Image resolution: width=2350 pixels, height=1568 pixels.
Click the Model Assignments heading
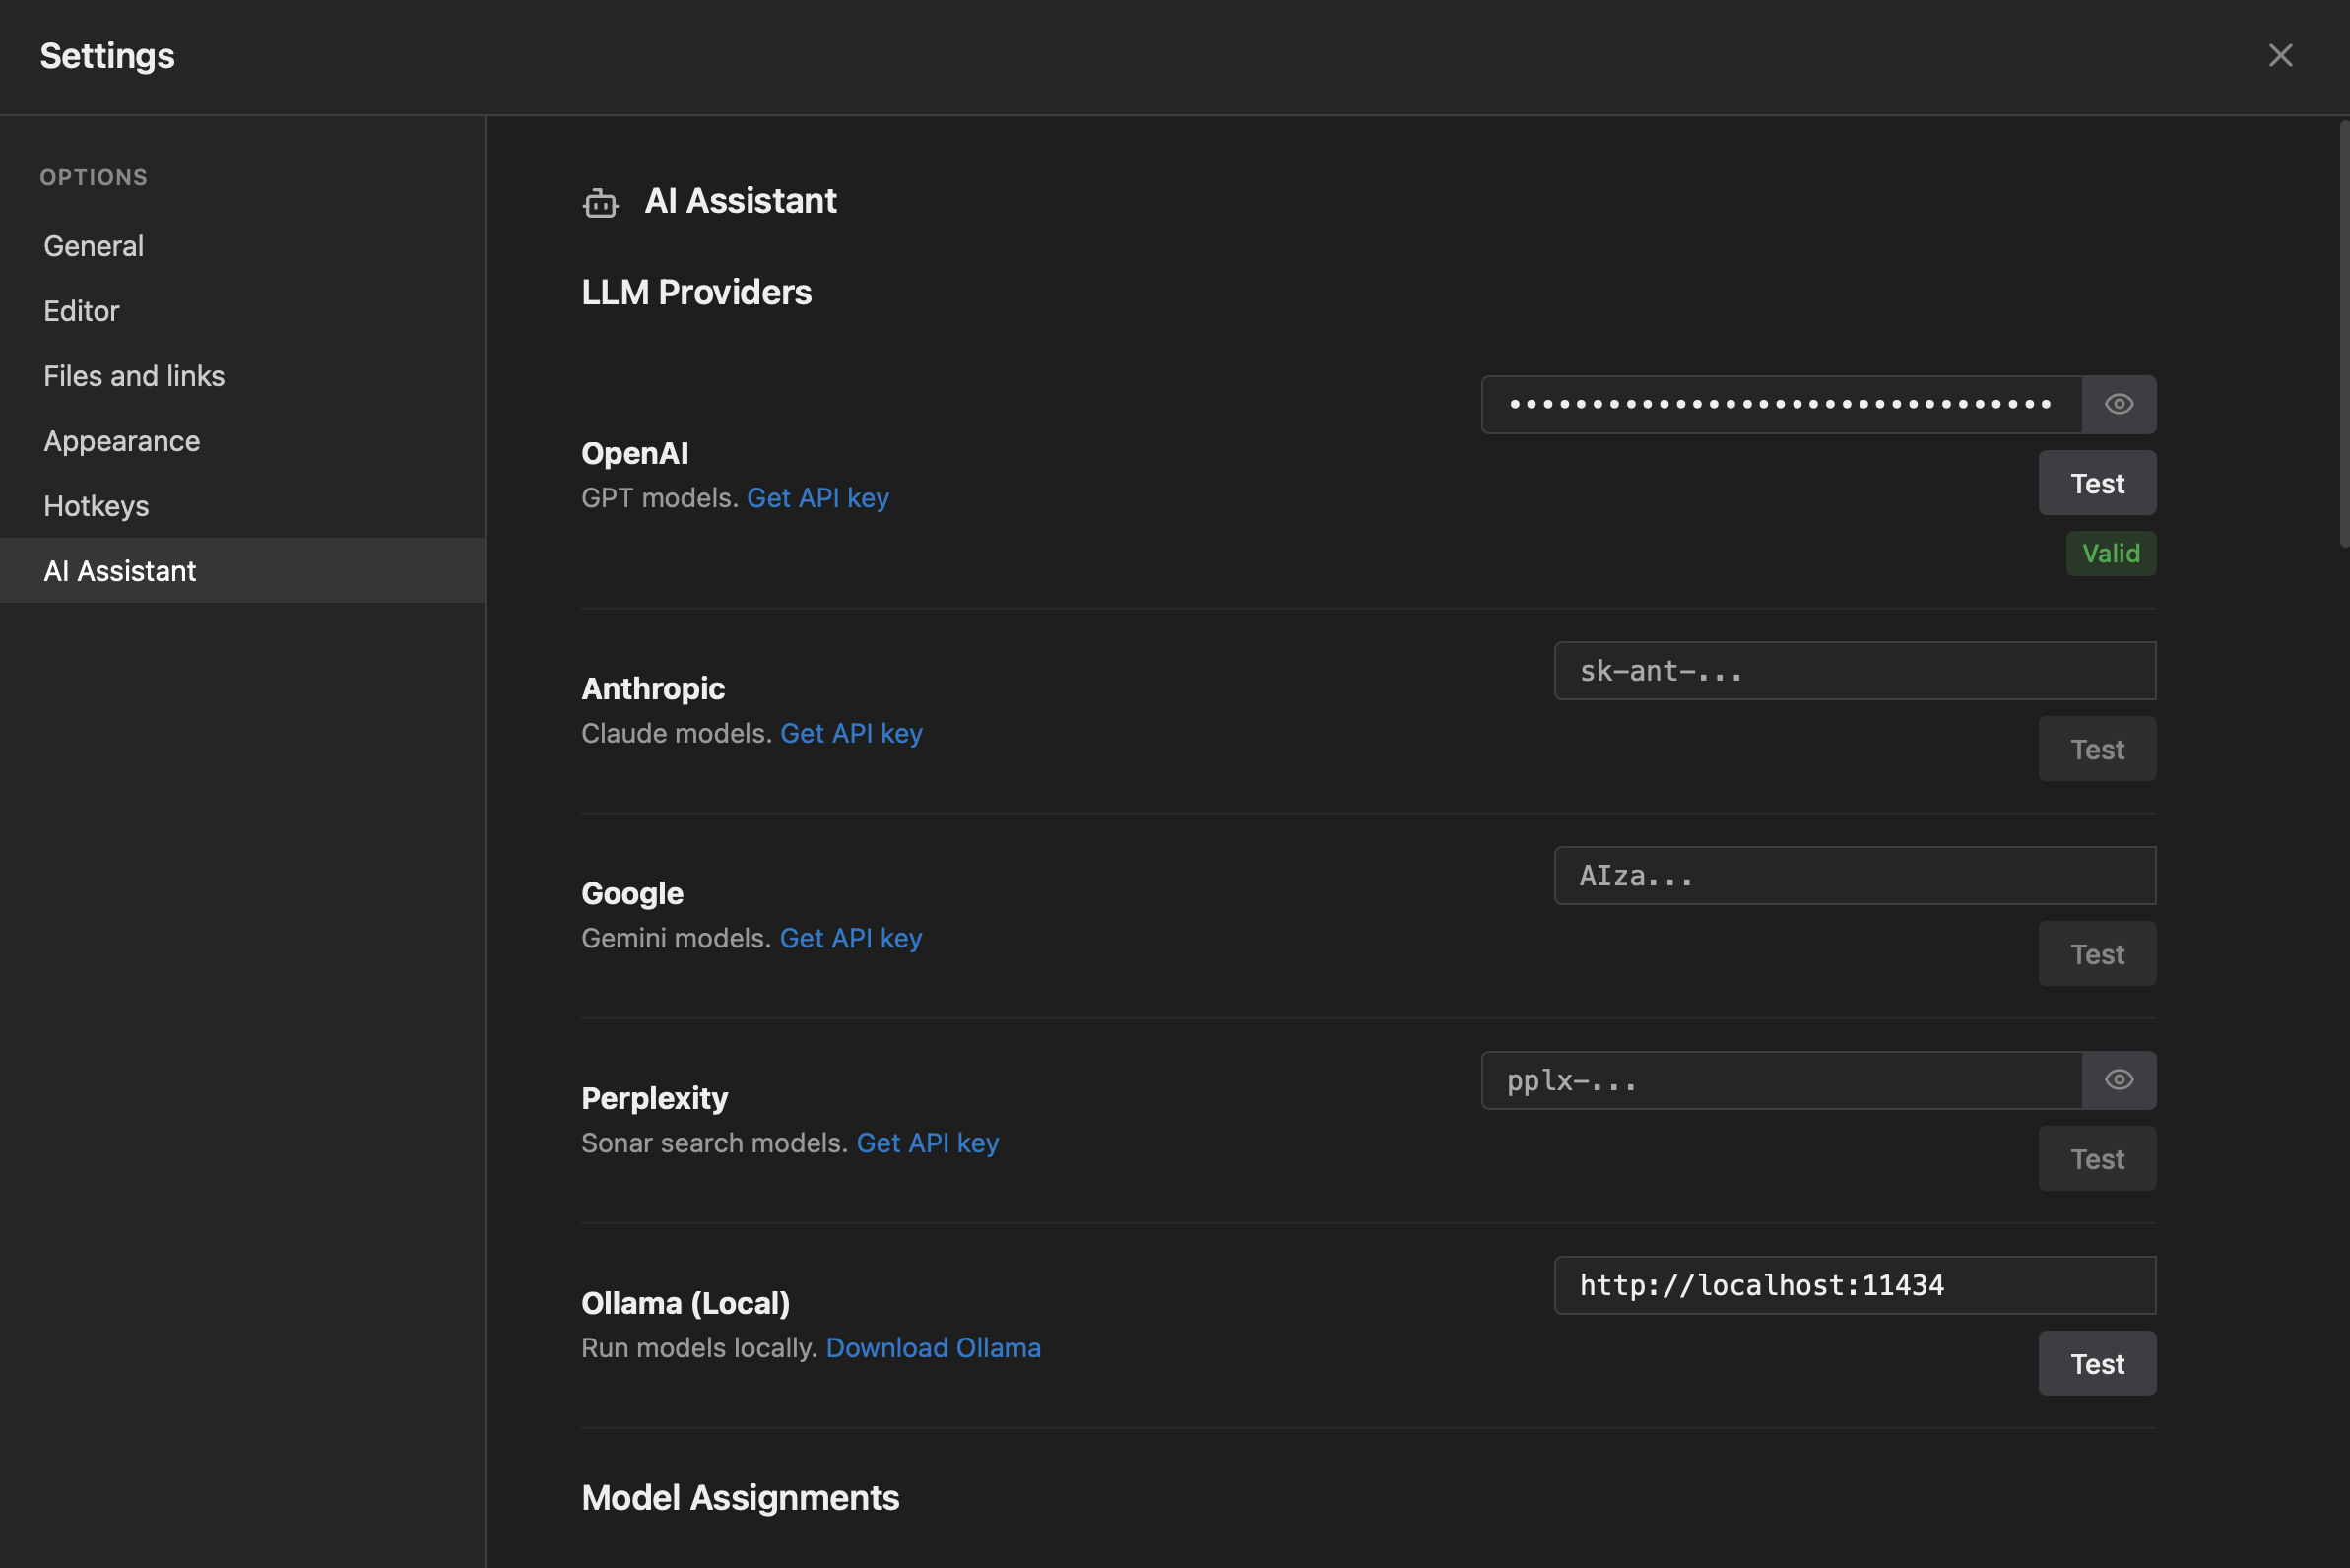[740, 1498]
